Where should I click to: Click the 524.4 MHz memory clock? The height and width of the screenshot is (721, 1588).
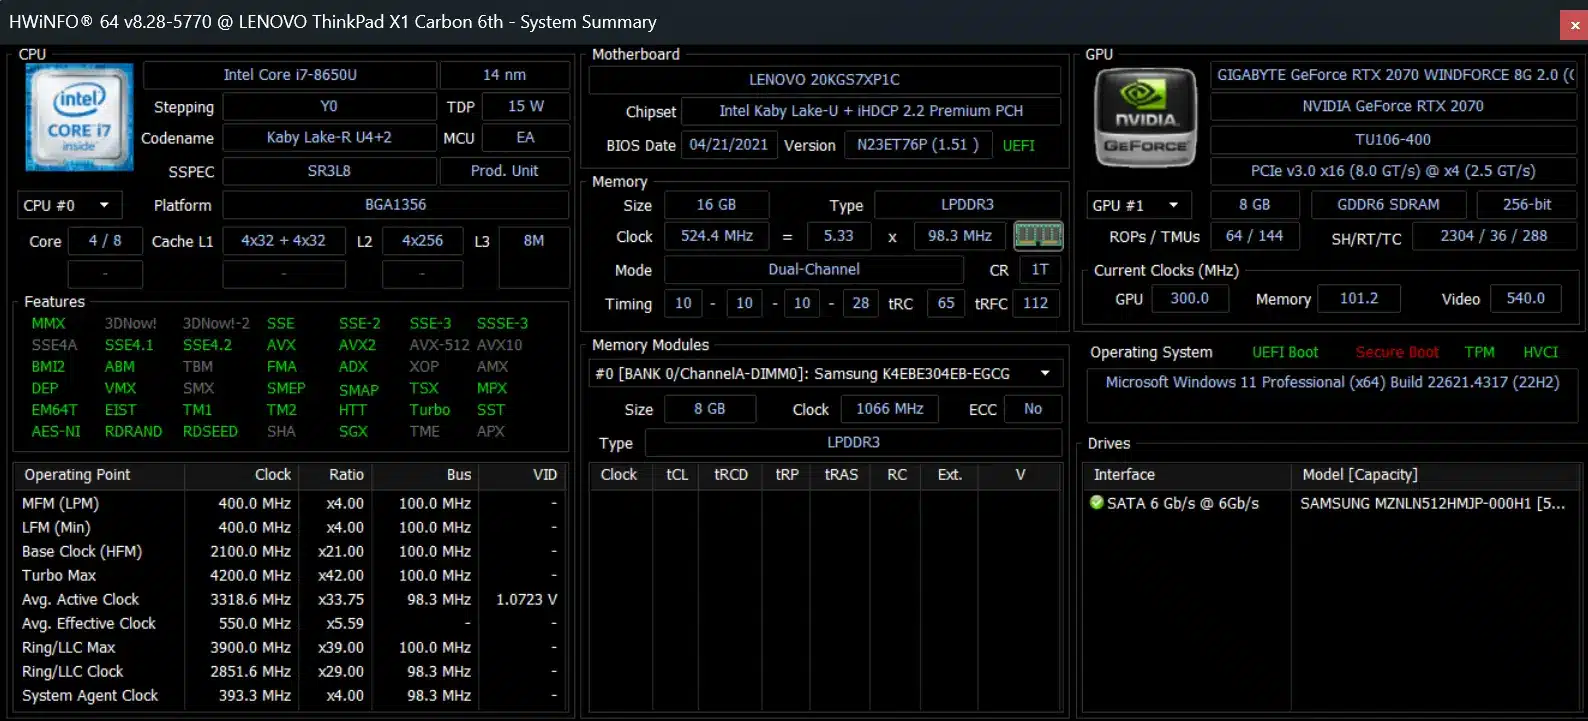[x=717, y=236]
